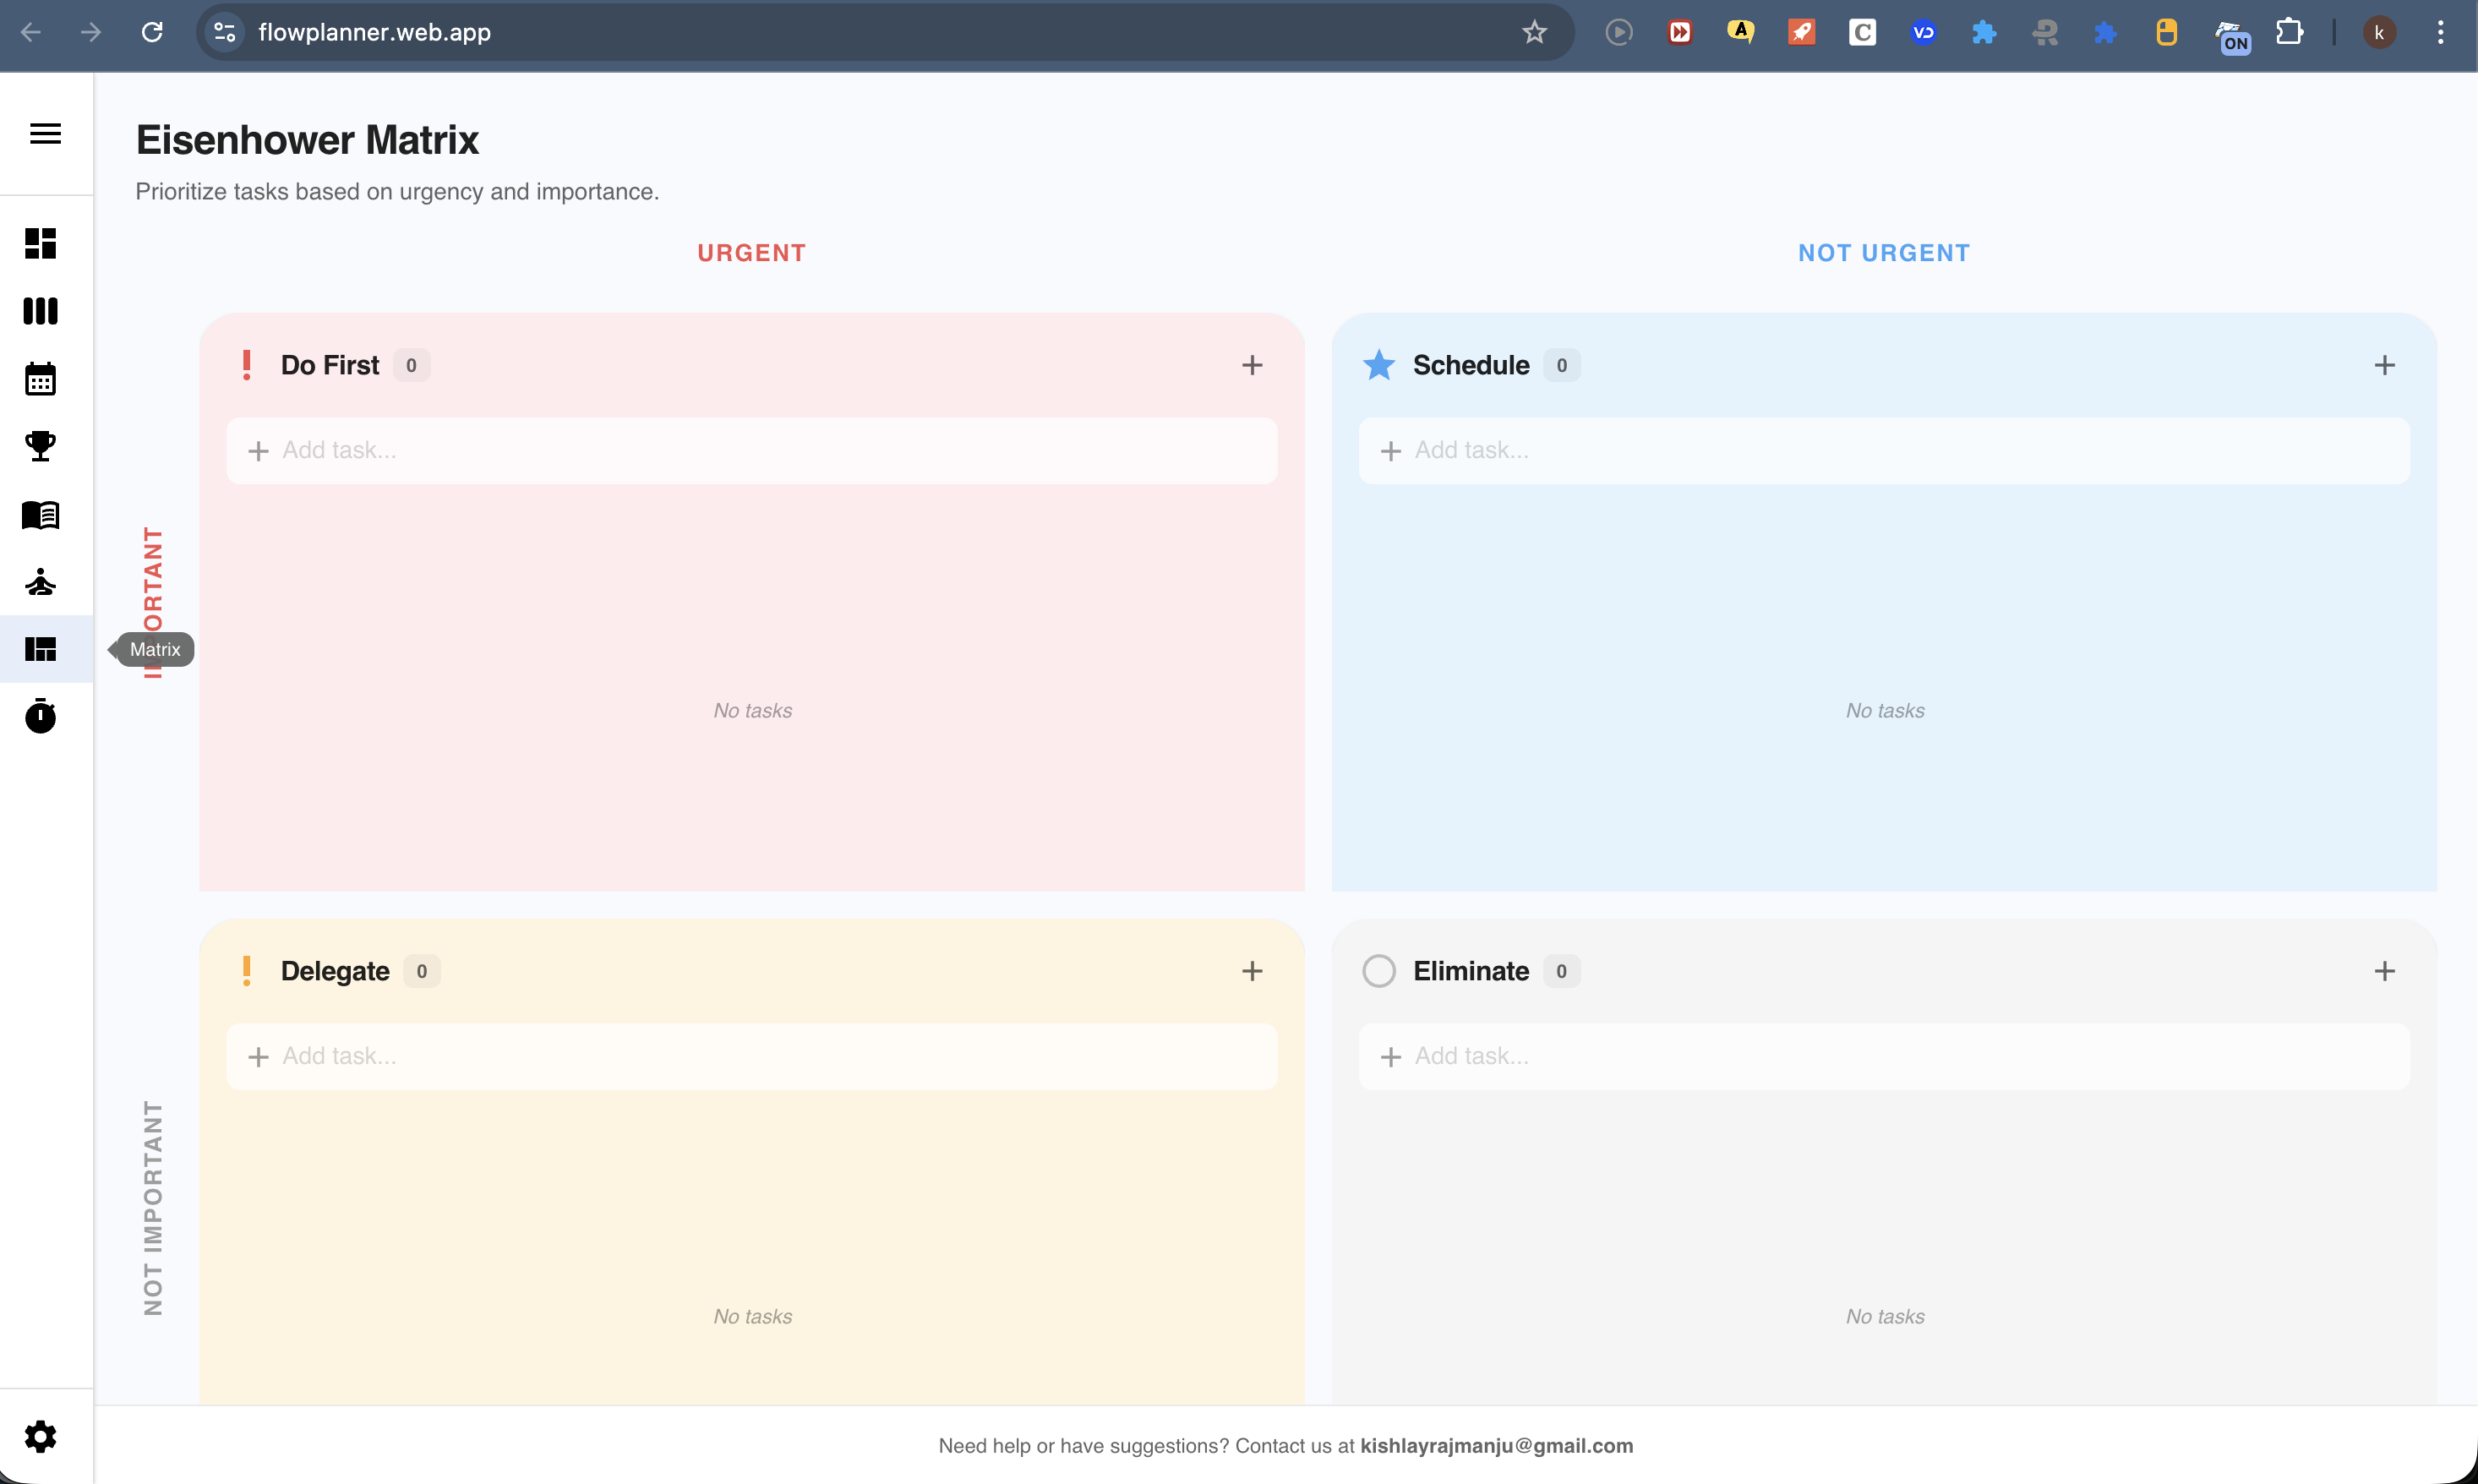The height and width of the screenshot is (1484, 2478).
Task: Select the Schedule star icon
Action: tap(1379, 364)
